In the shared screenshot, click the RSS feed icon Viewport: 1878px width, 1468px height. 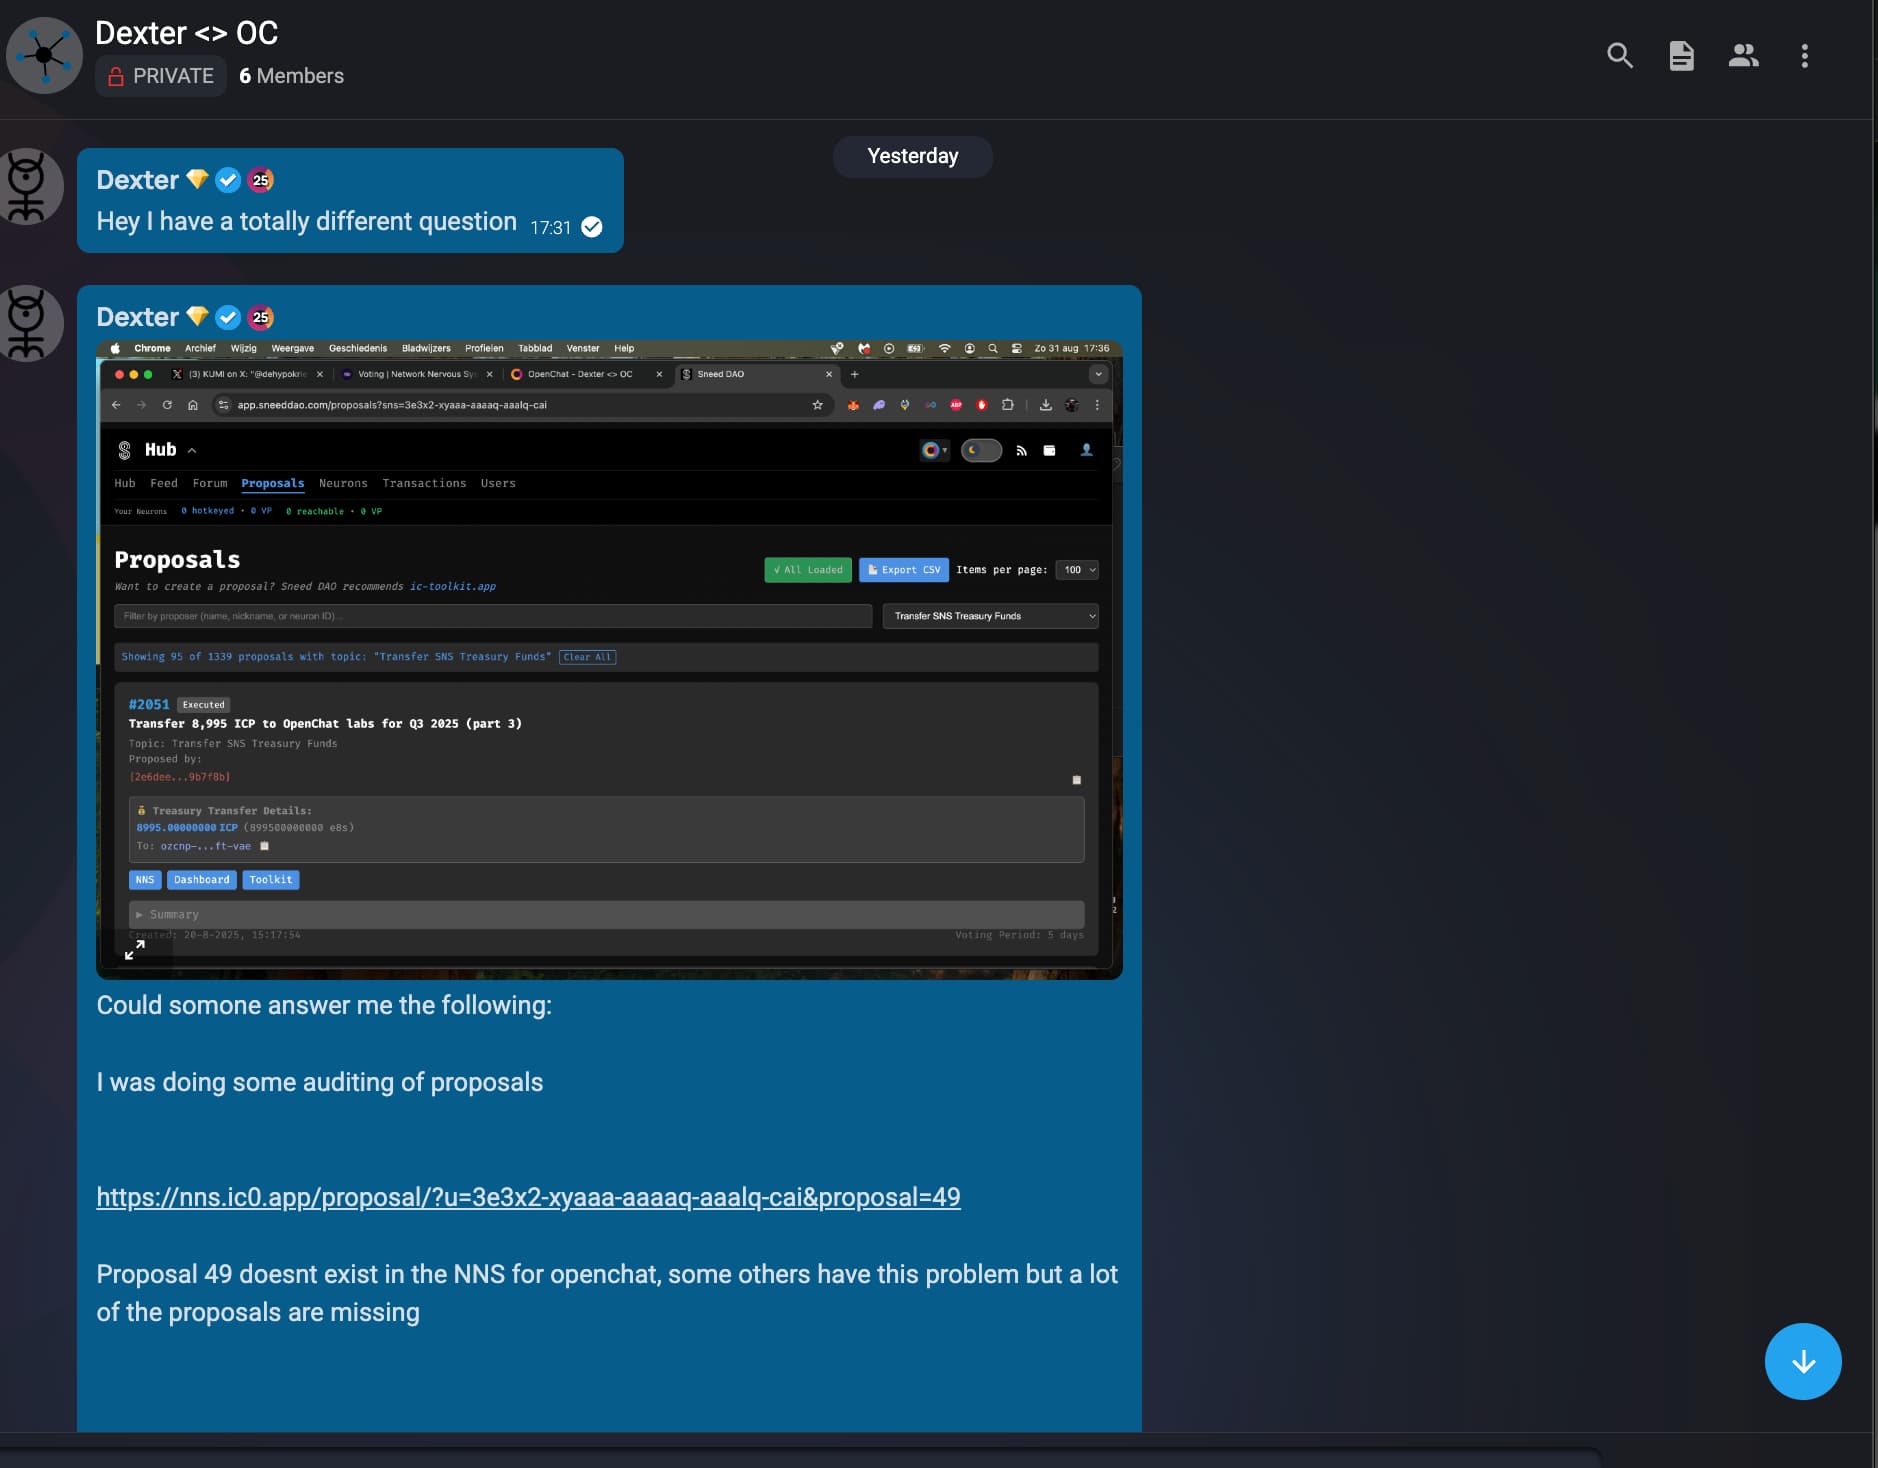point(1021,451)
